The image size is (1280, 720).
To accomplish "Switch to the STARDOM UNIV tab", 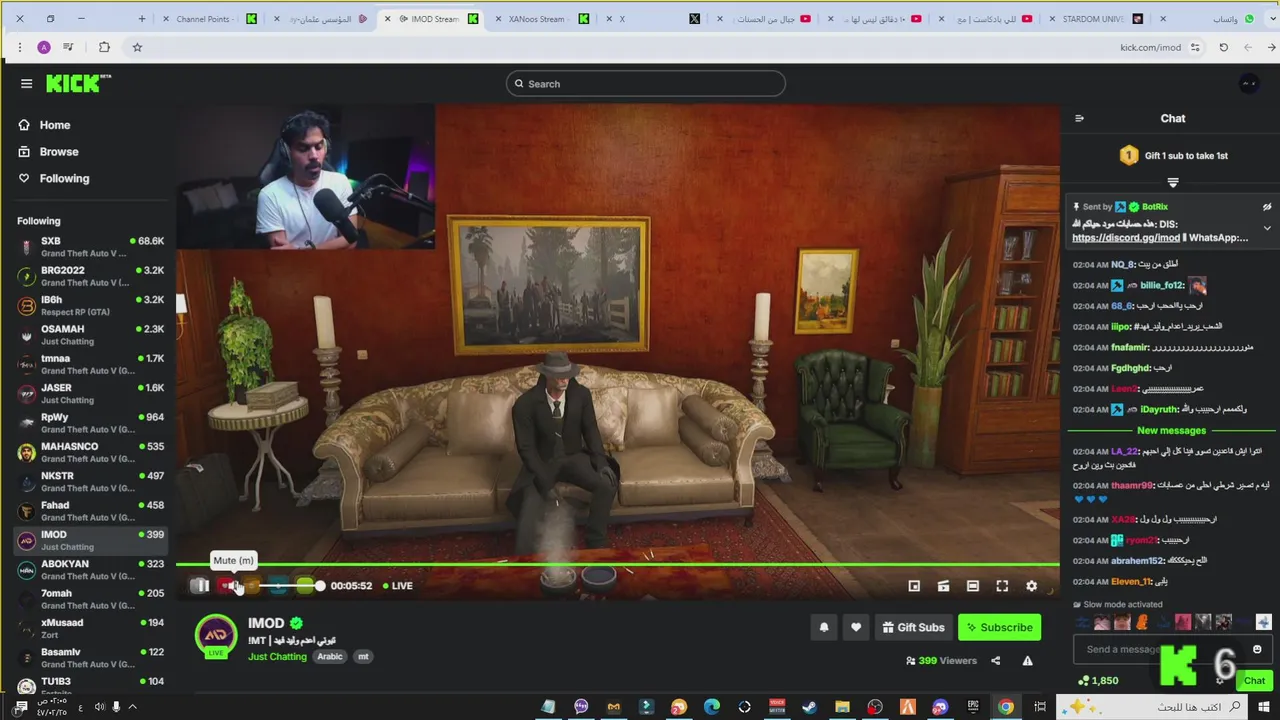I will point(1097,19).
